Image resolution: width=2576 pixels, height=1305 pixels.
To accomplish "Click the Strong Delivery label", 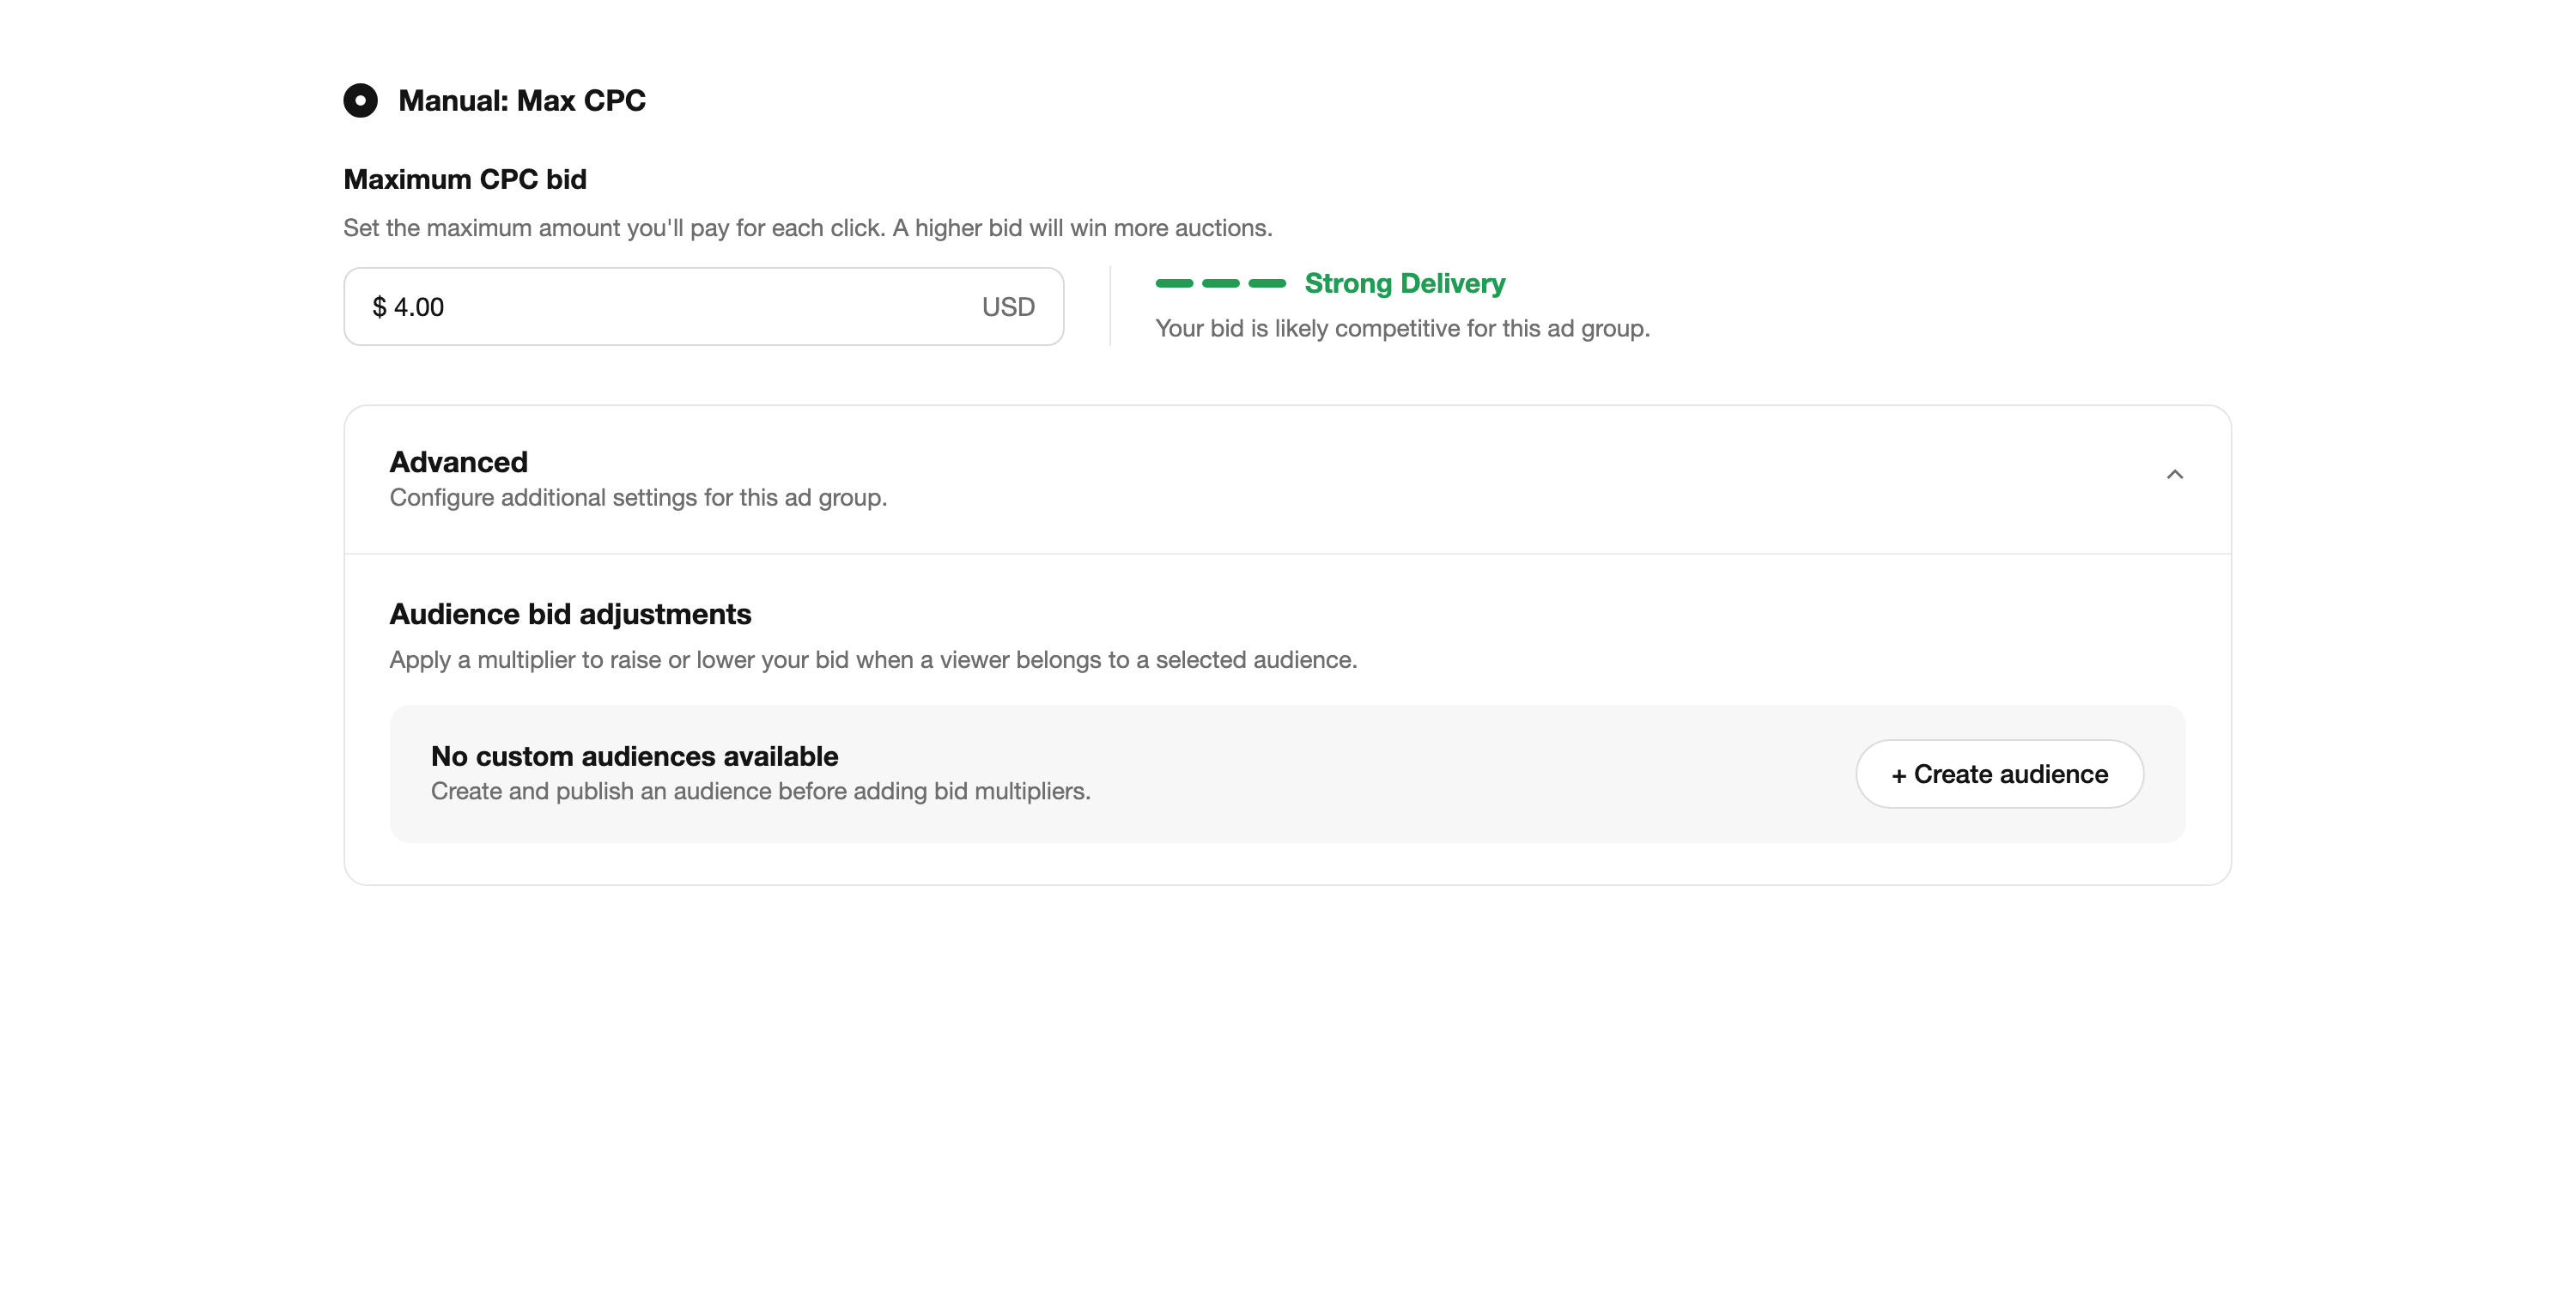I will [1404, 284].
